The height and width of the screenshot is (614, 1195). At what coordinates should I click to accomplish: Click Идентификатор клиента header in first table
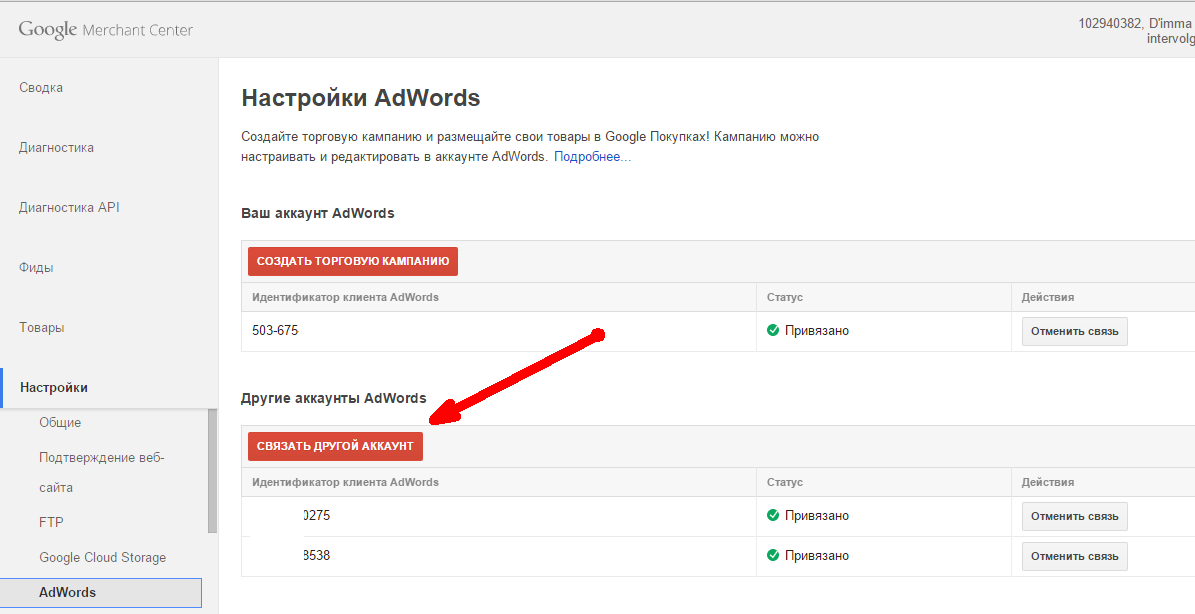point(345,297)
